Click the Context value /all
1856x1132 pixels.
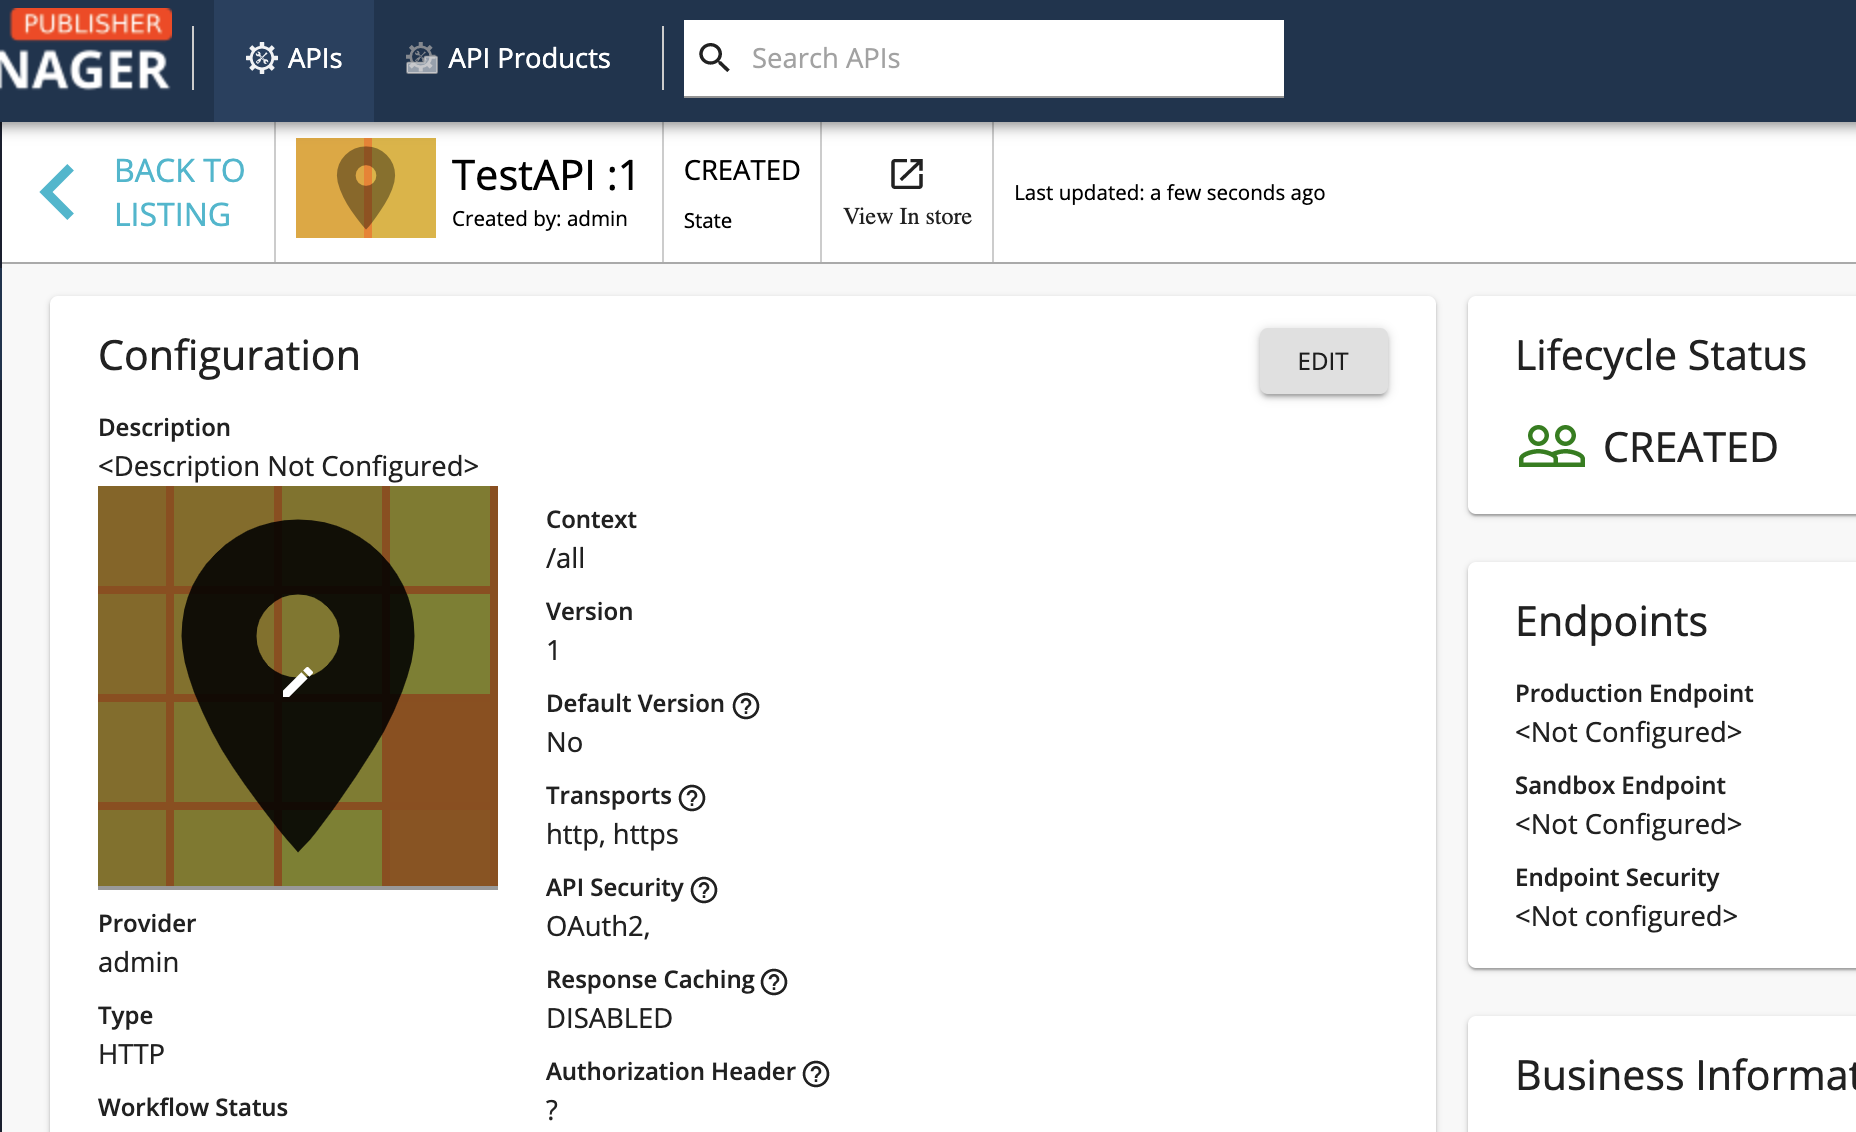click(565, 558)
